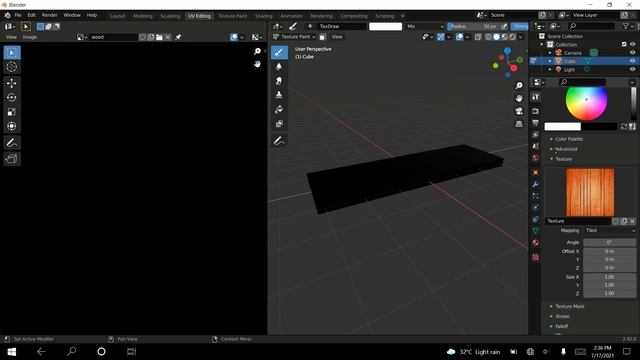This screenshot has height=360, width=640.
Task: Toggle viewport gizmo display button
Action: point(441,37)
